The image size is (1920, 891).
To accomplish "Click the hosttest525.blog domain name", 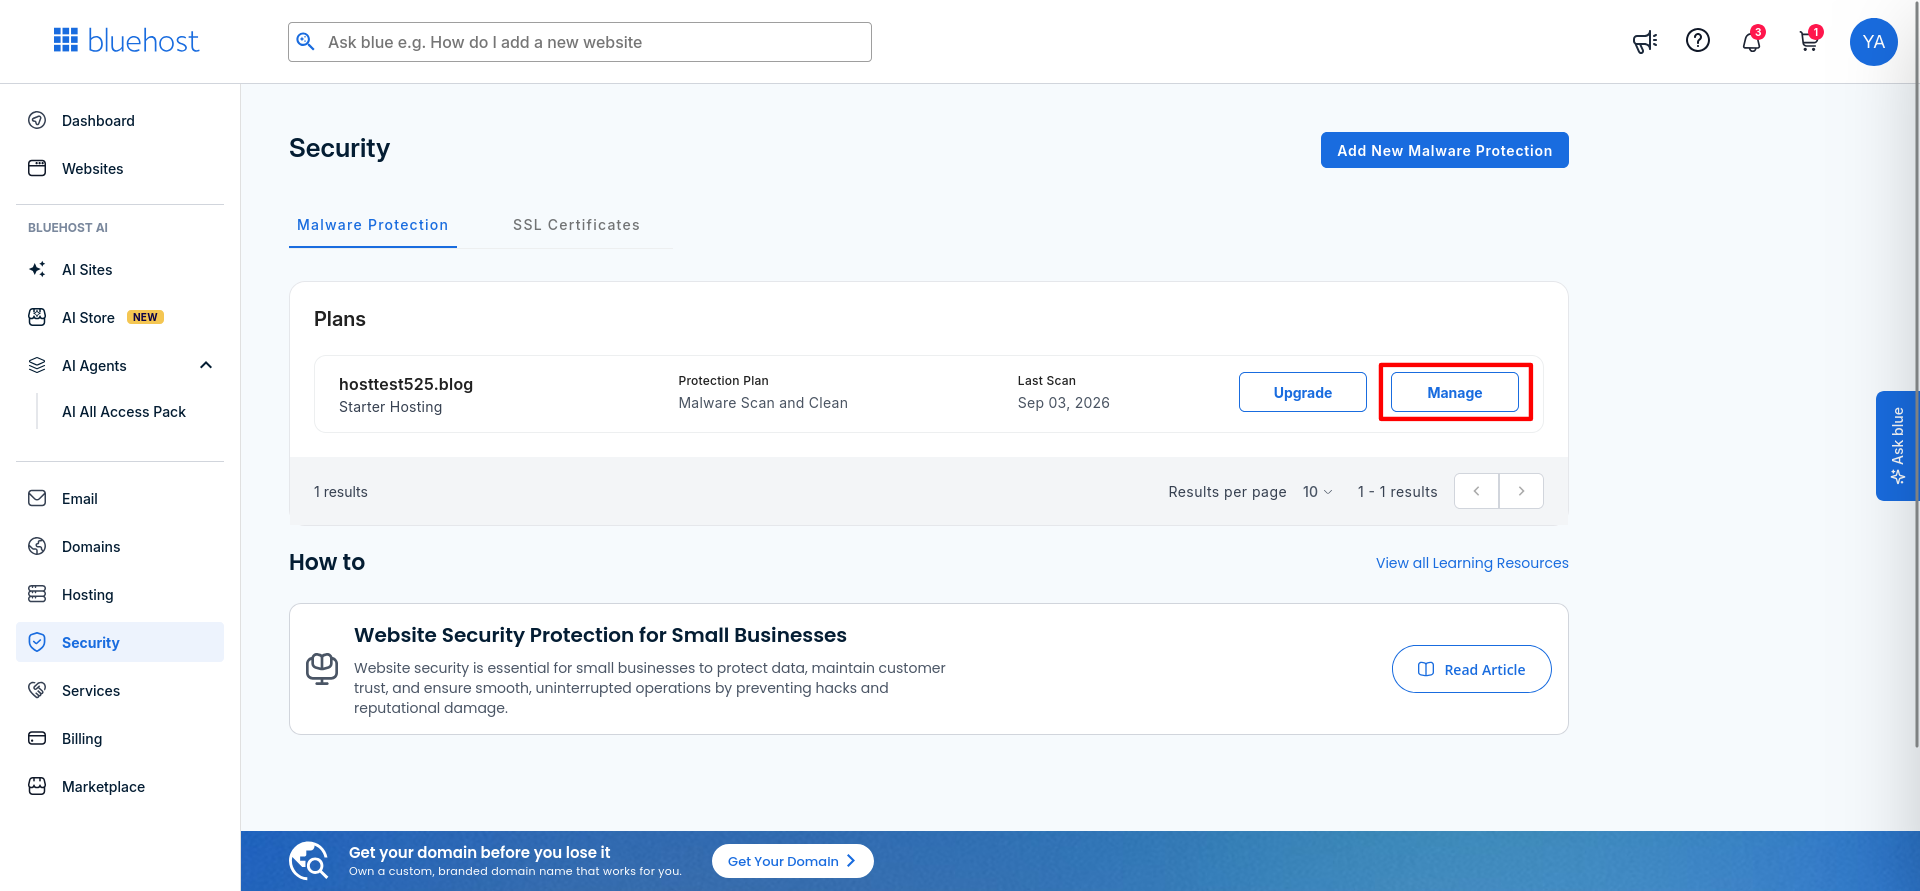I will point(406,384).
